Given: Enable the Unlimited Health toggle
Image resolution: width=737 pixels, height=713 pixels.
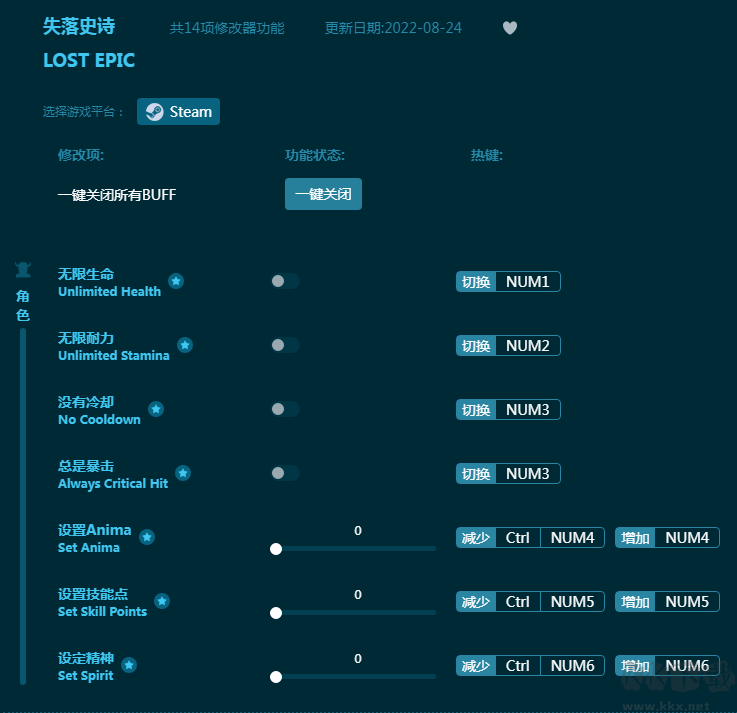Looking at the screenshot, I should (284, 281).
